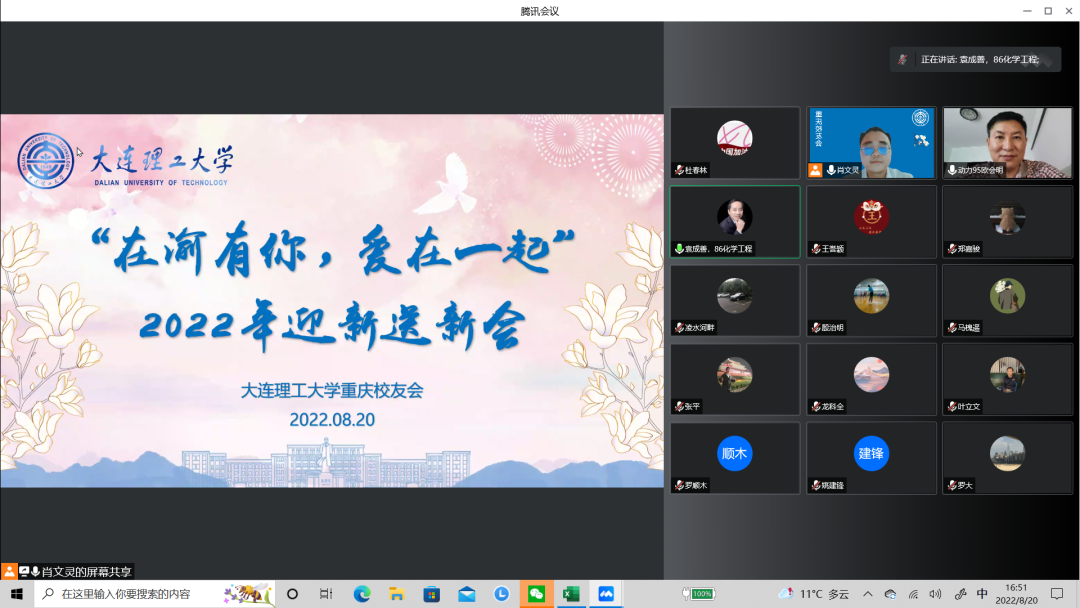Click the Cortana circle icon

(x=292, y=594)
